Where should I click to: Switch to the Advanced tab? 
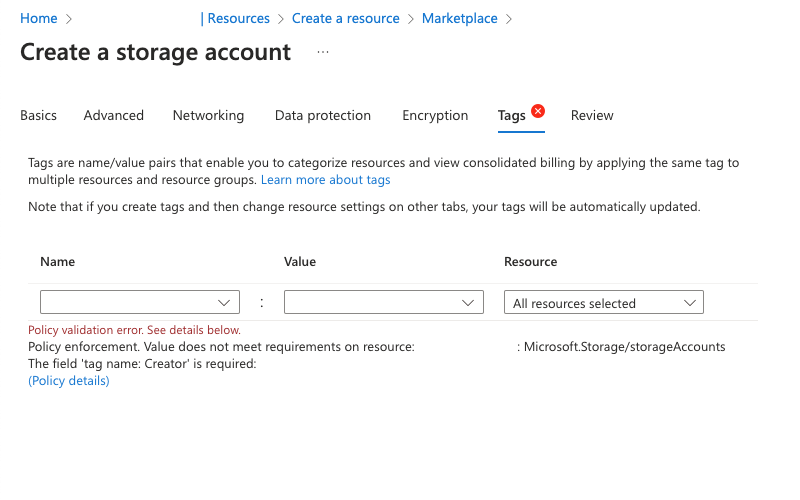[x=114, y=115]
